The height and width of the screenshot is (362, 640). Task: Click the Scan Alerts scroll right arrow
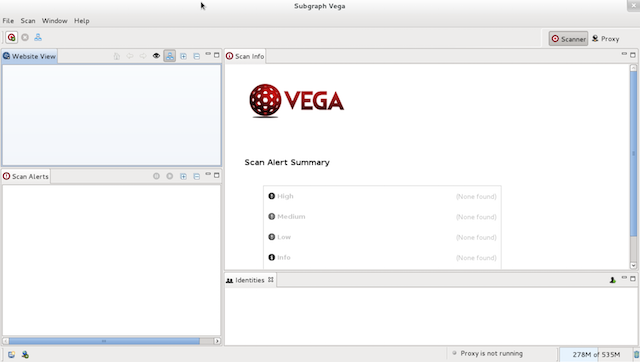[x=217, y=341]
